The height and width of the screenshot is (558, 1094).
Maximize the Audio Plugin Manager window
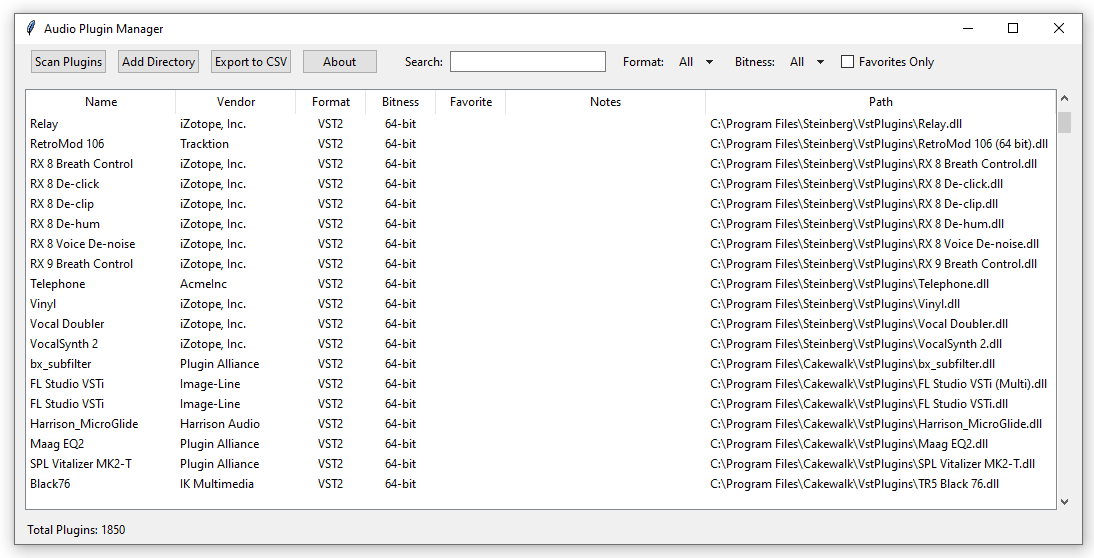pos(1013,29)
